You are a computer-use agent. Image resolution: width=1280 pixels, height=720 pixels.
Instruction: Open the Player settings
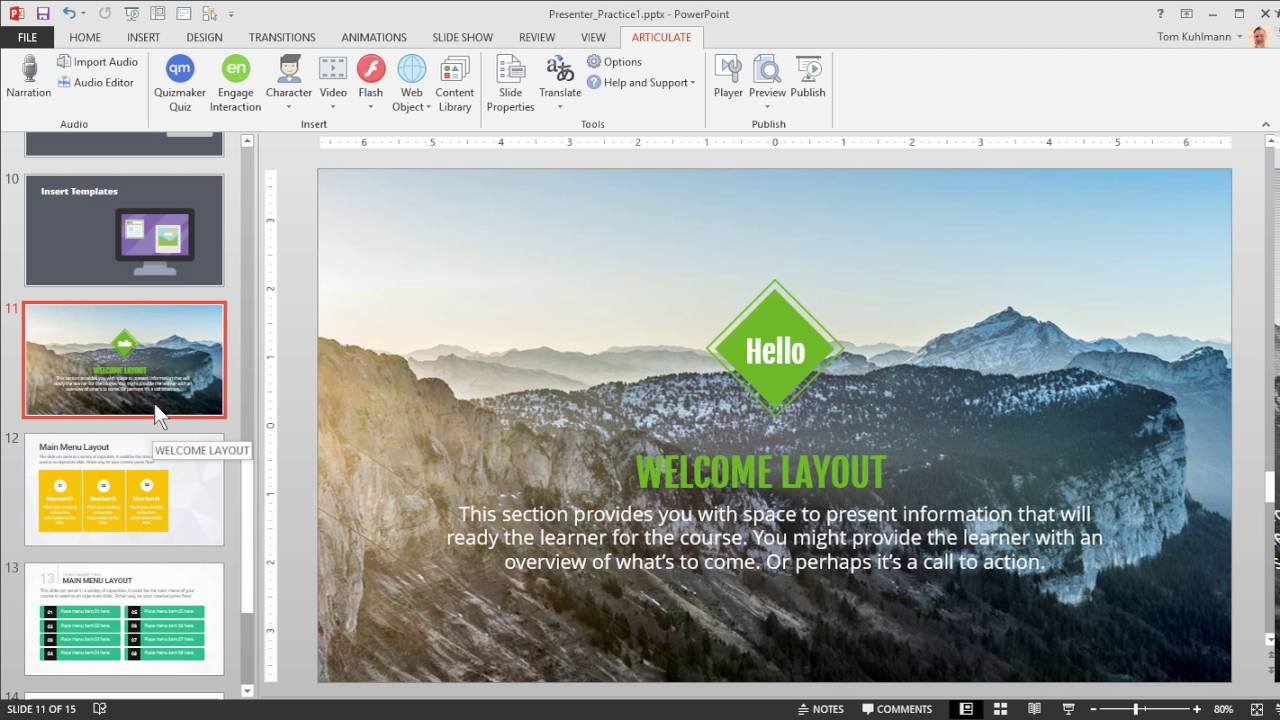[728, 77]
